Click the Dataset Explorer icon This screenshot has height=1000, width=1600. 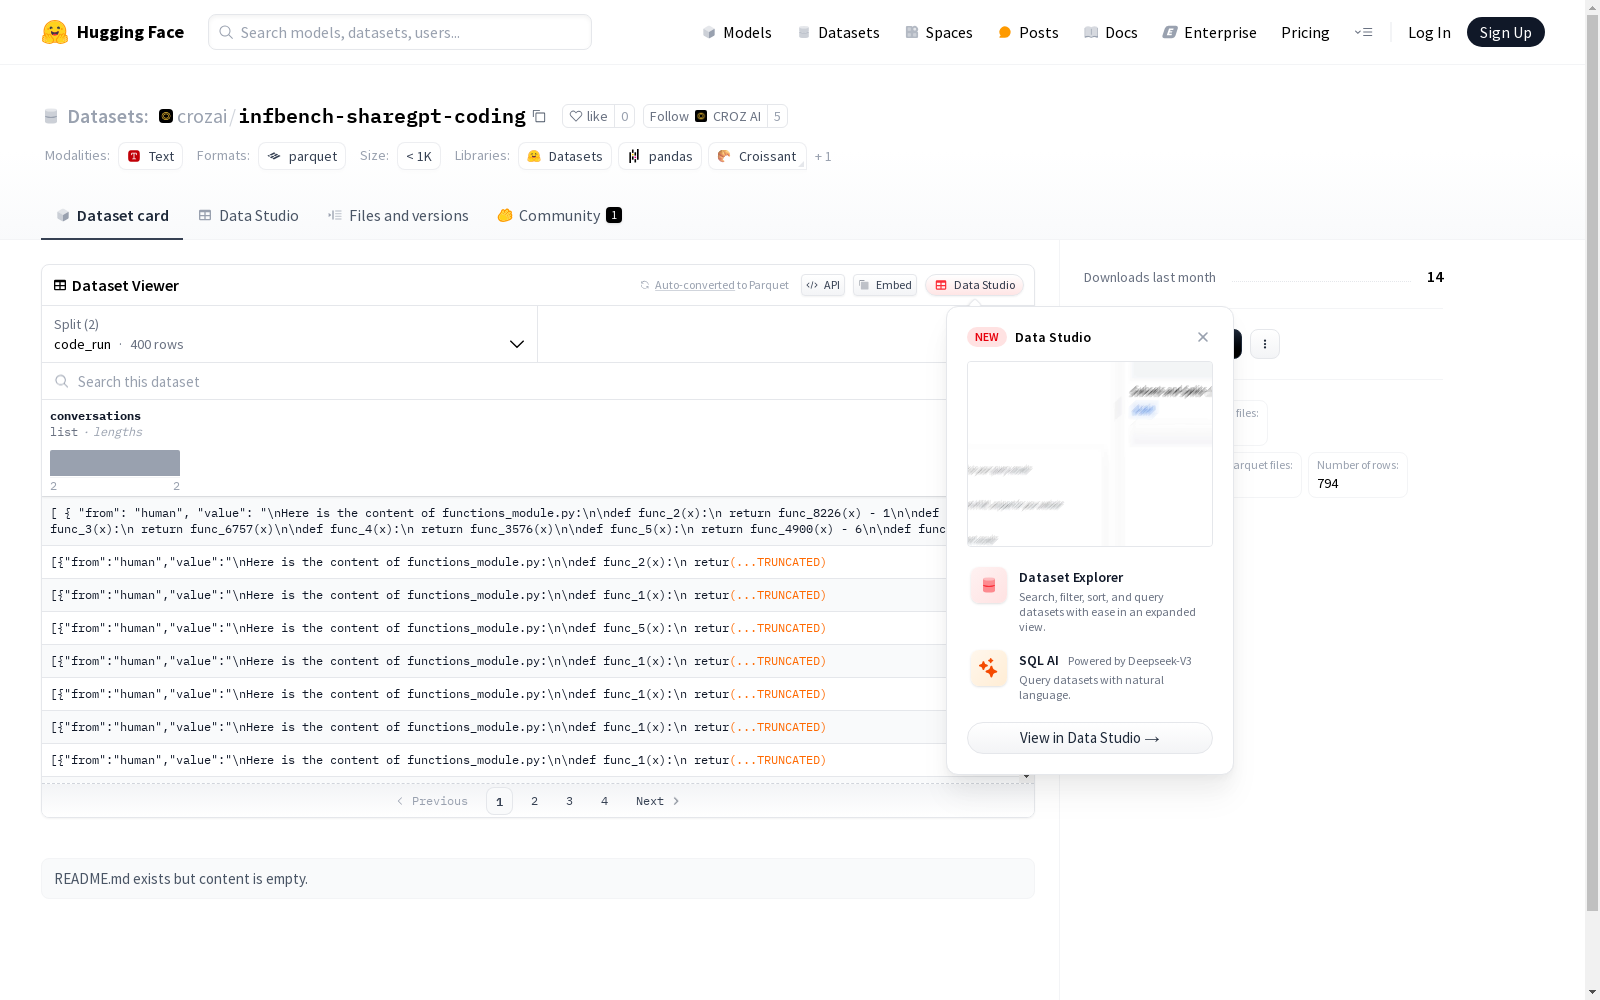[x=989, y=586]
